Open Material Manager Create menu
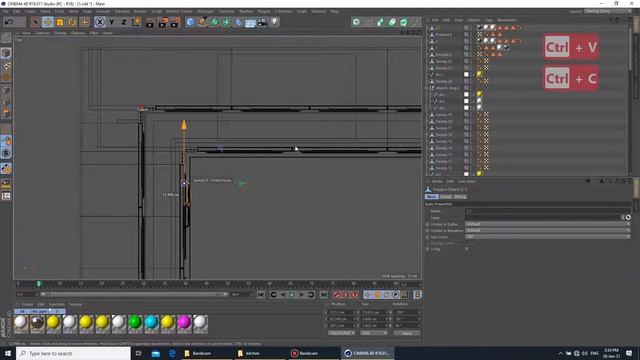 (x=27, y=304)
